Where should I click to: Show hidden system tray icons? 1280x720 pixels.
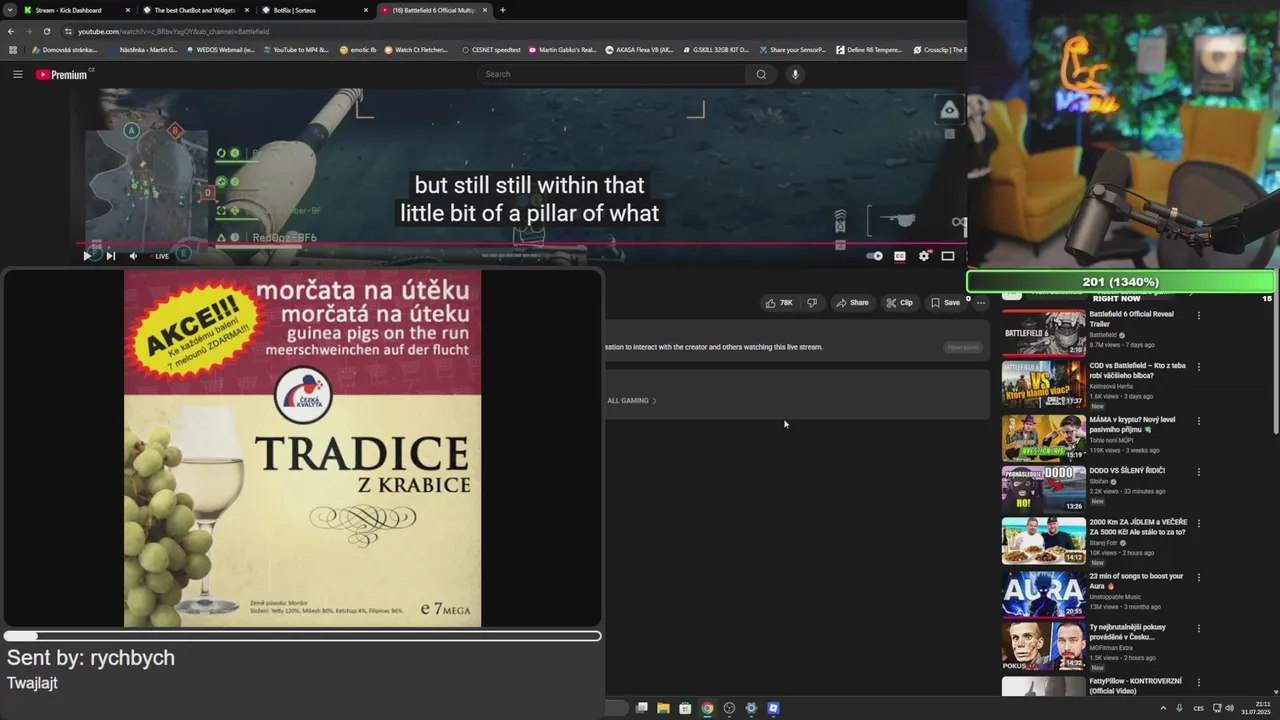[x=1163, y=708]
